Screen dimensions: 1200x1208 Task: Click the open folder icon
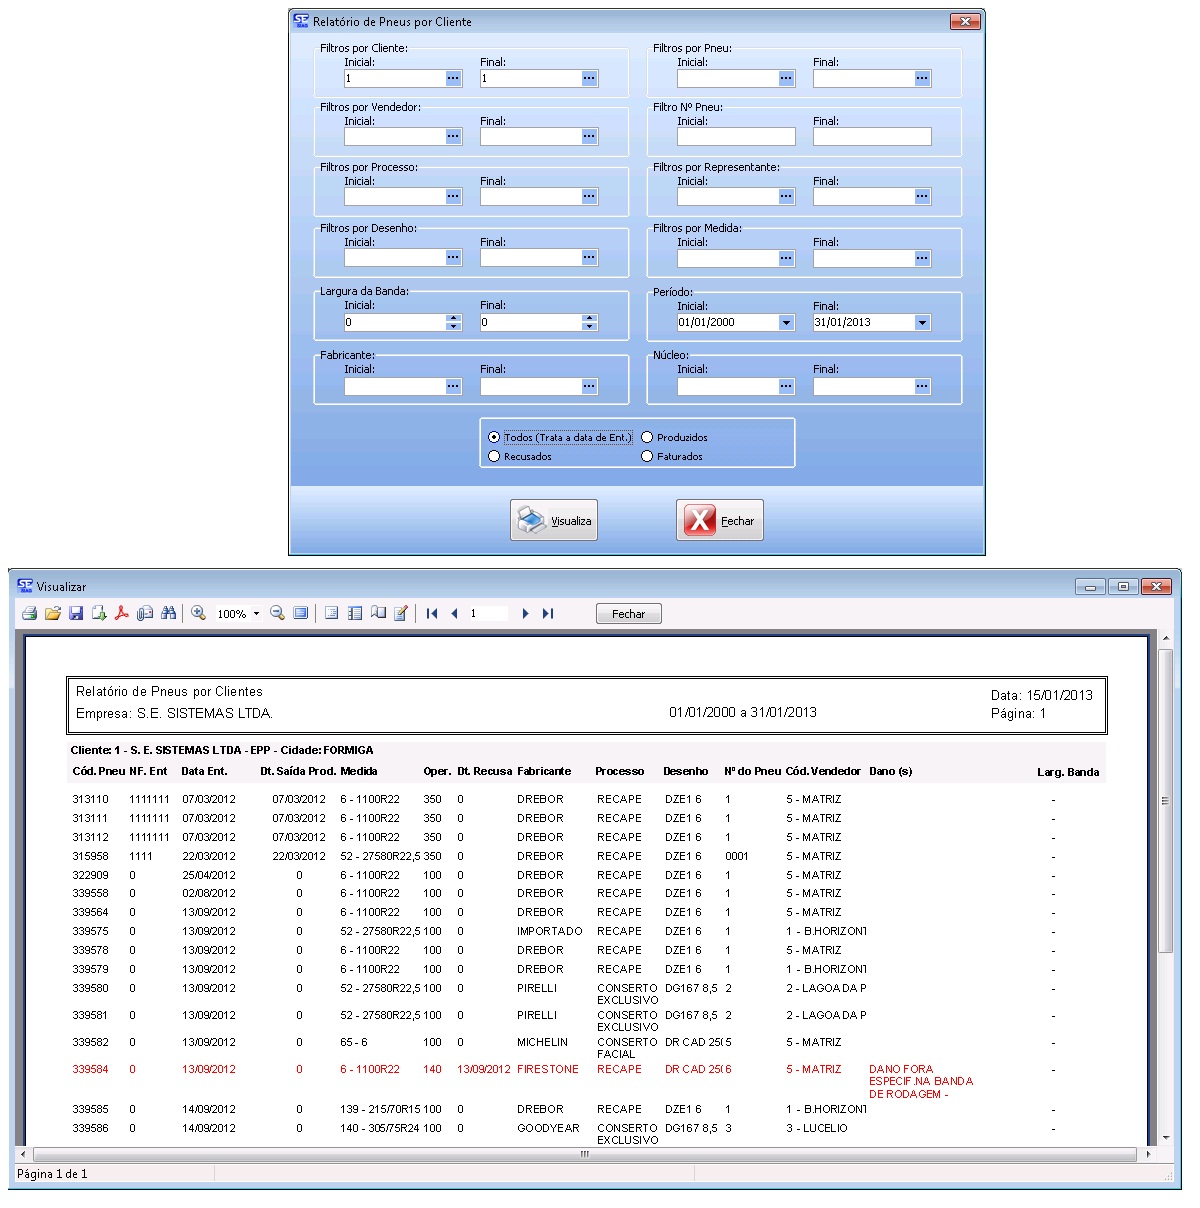(53, 614)
